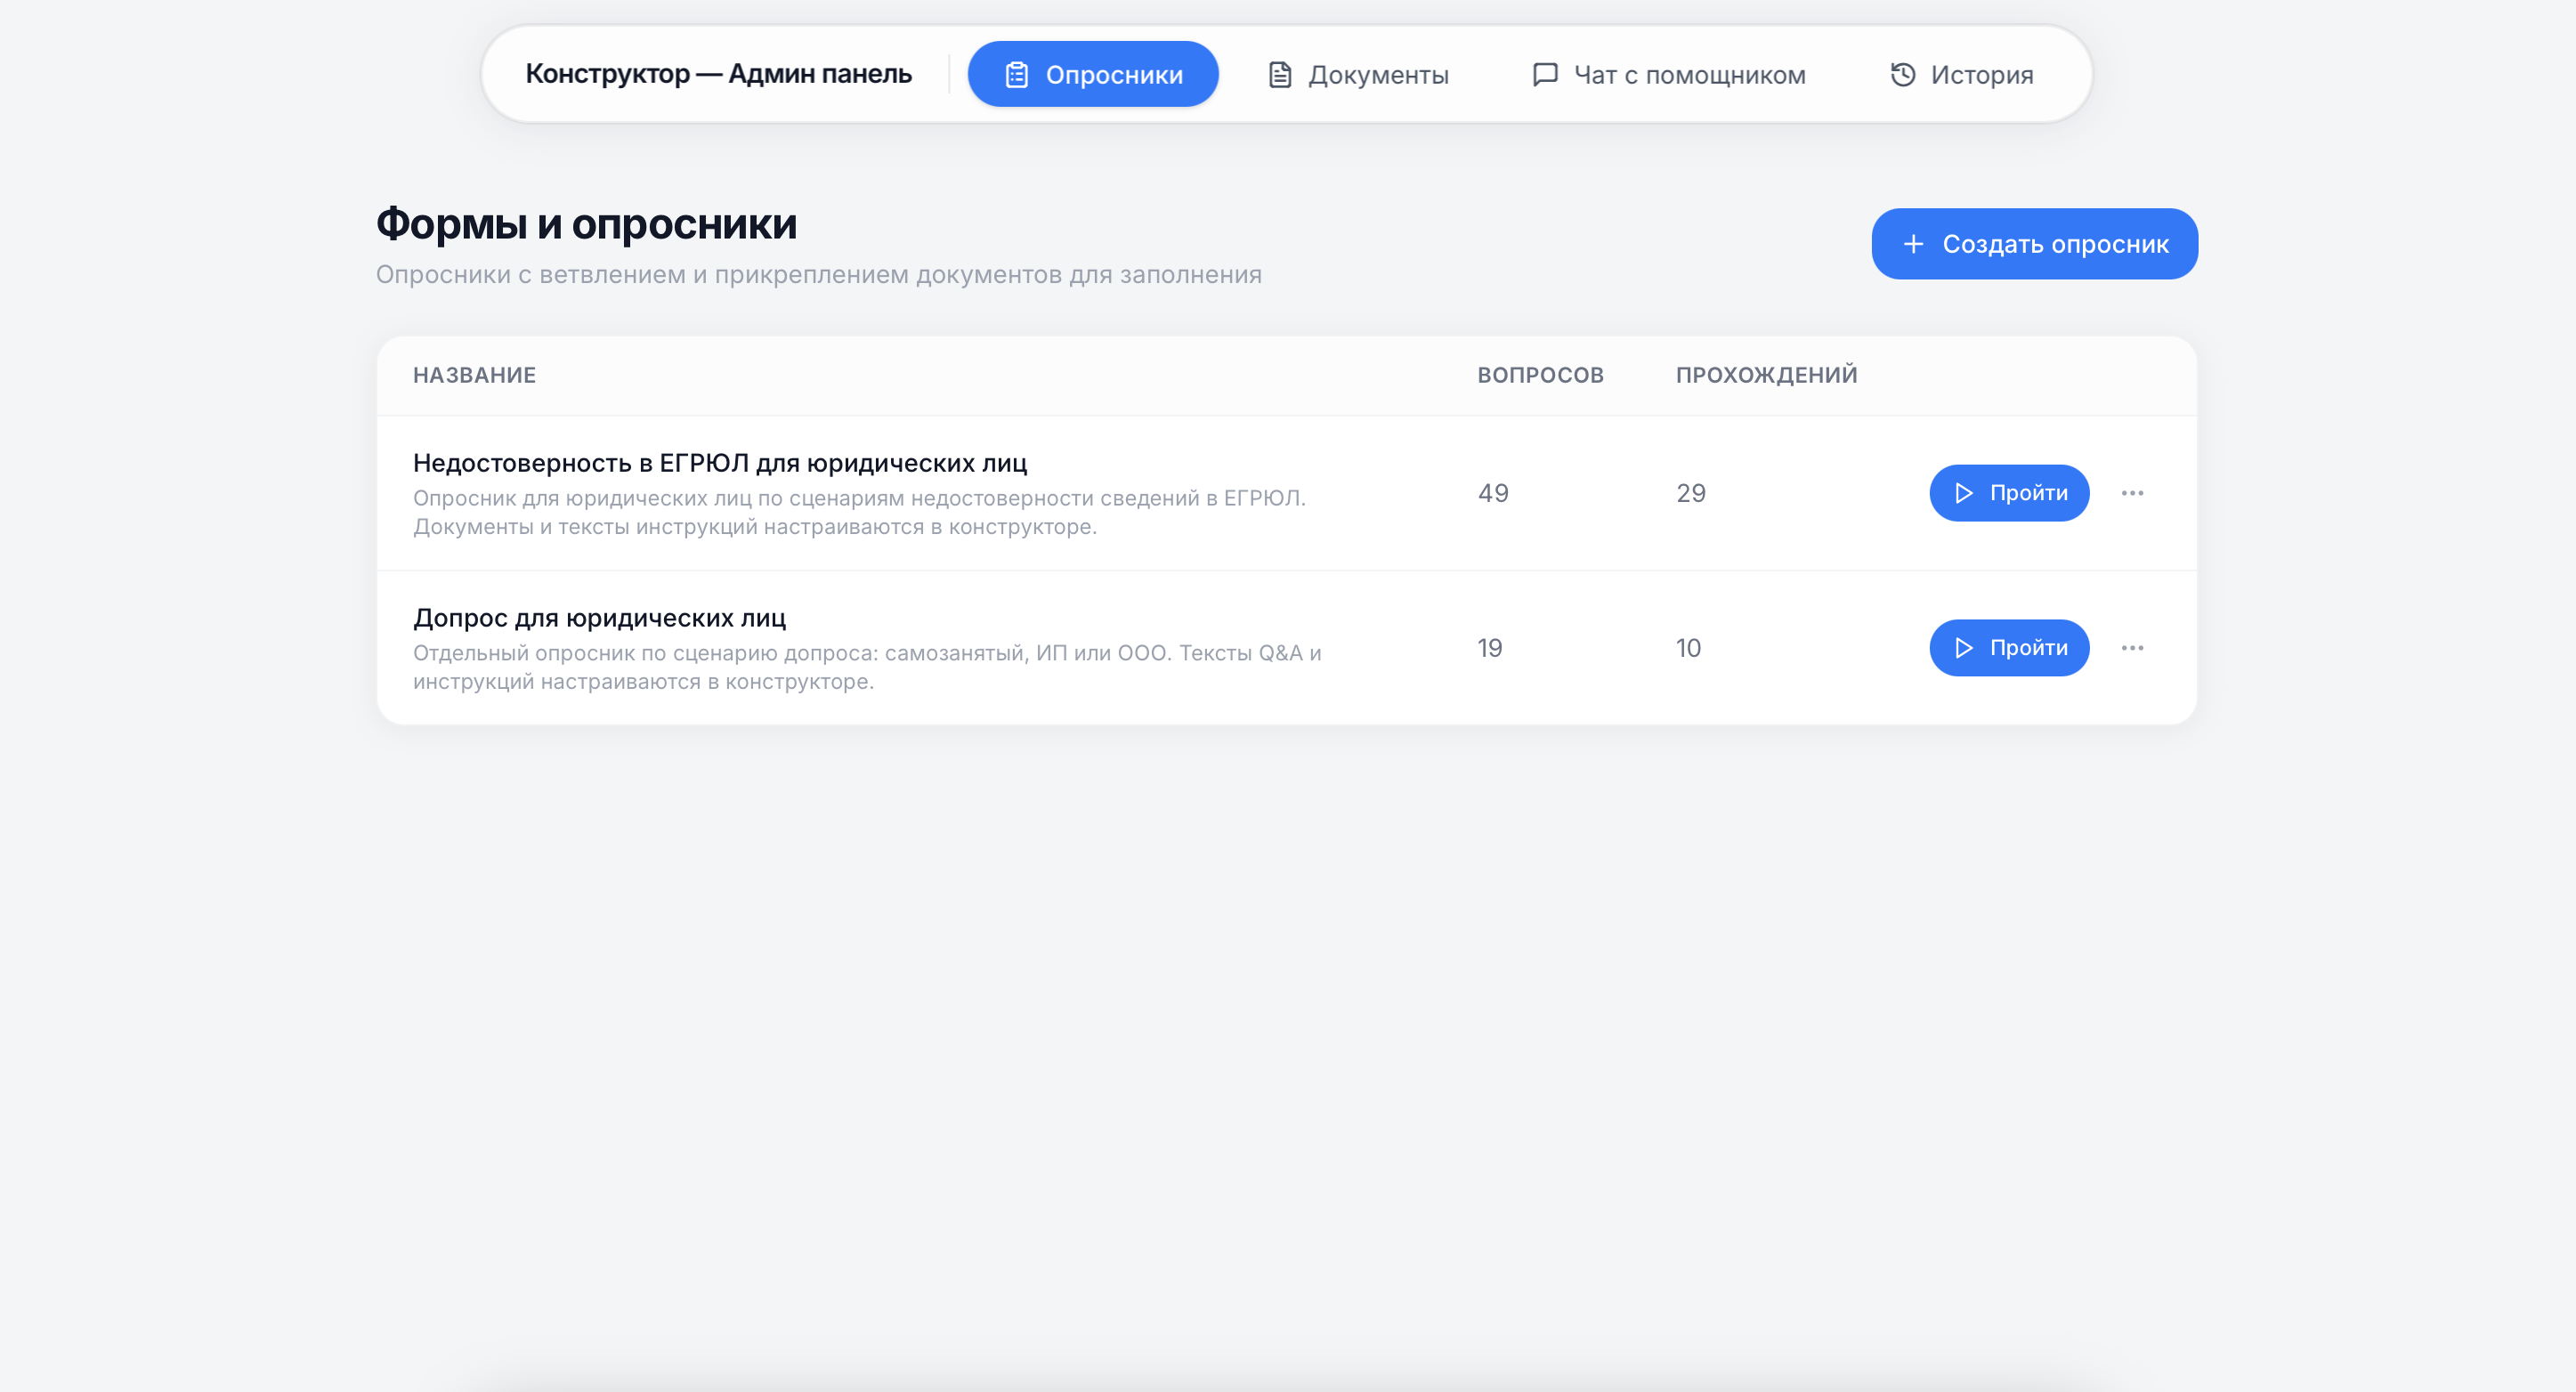The image size is (2576, 1392).
Task: Click the plus icon in Создать опросник
Action: click(x=1913, y=244)
